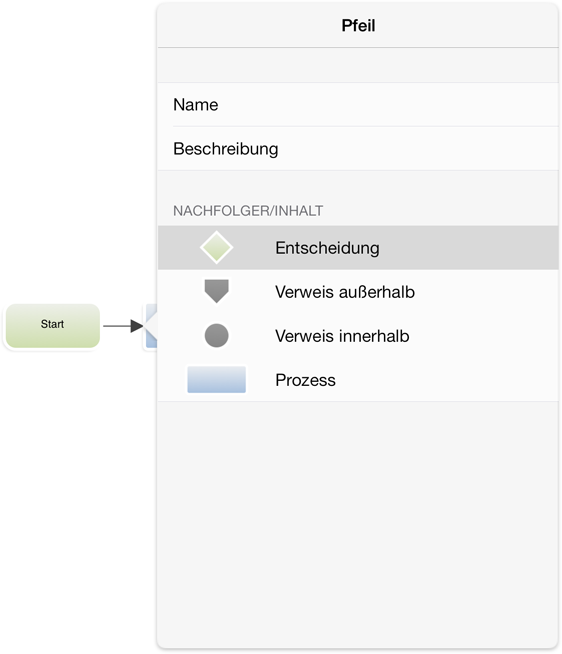562x654 pixels.
Task: Click the Start label text
Action: pyautogui.click(x=52, y=324)
